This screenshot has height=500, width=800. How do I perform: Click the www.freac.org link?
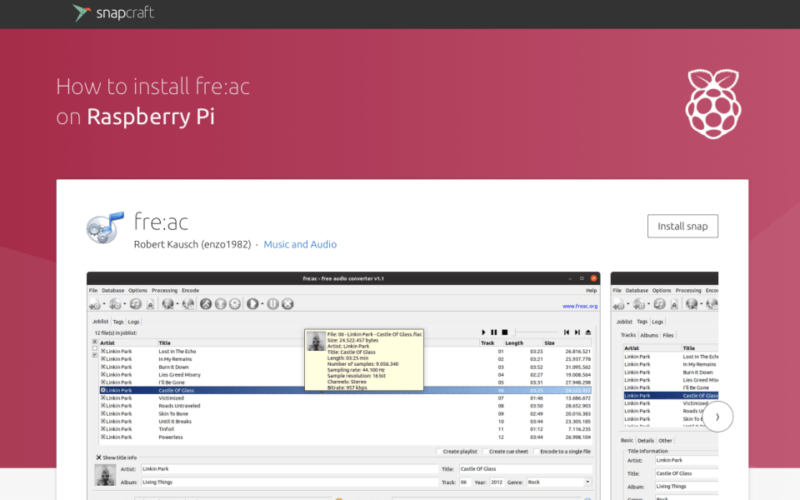click(x=580, y=306)
